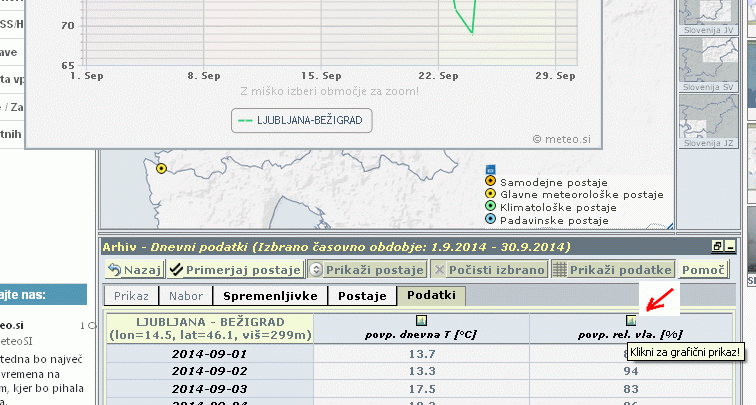
Task: Click the Padavinske postaje legend marker
Action: (x=490, y=220)
